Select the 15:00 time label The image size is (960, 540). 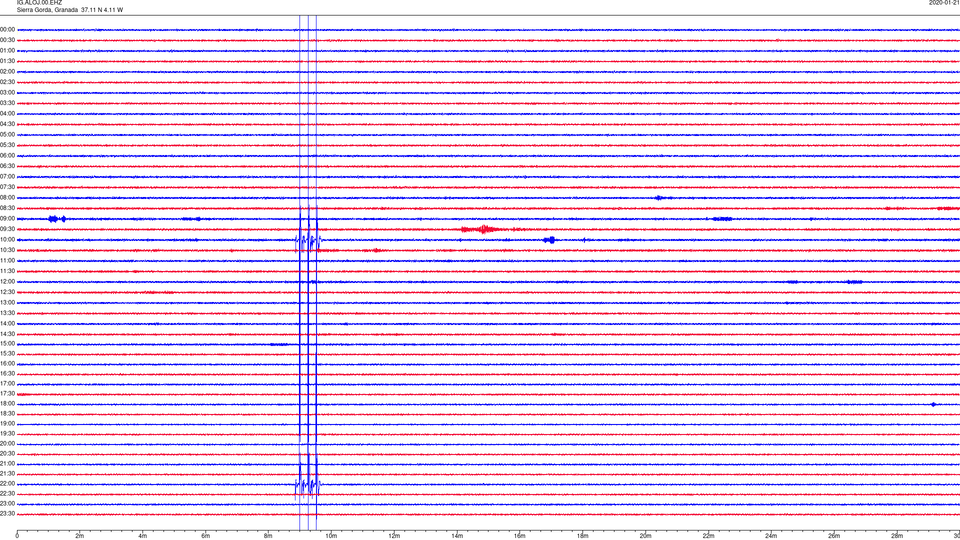pyautogui.click(x=7, y=344)
